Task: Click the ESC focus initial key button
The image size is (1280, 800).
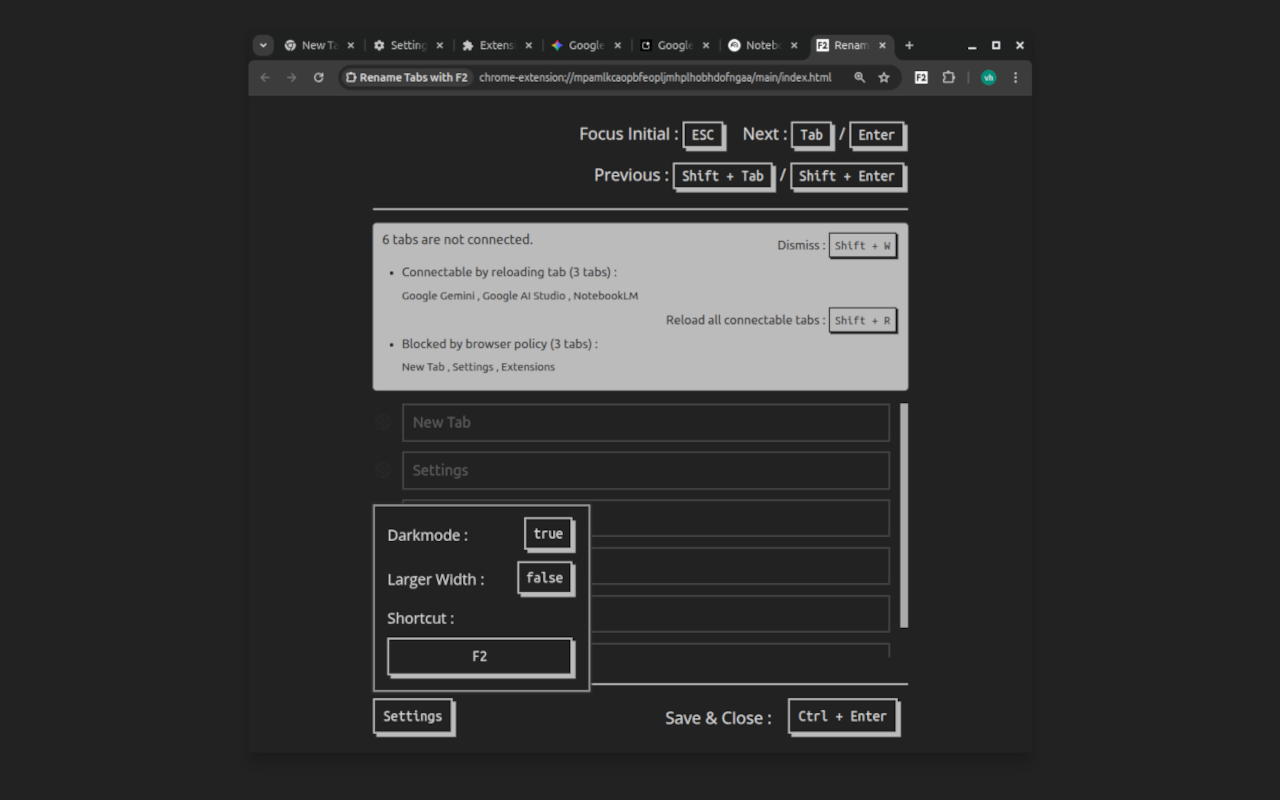Action: 703,135
